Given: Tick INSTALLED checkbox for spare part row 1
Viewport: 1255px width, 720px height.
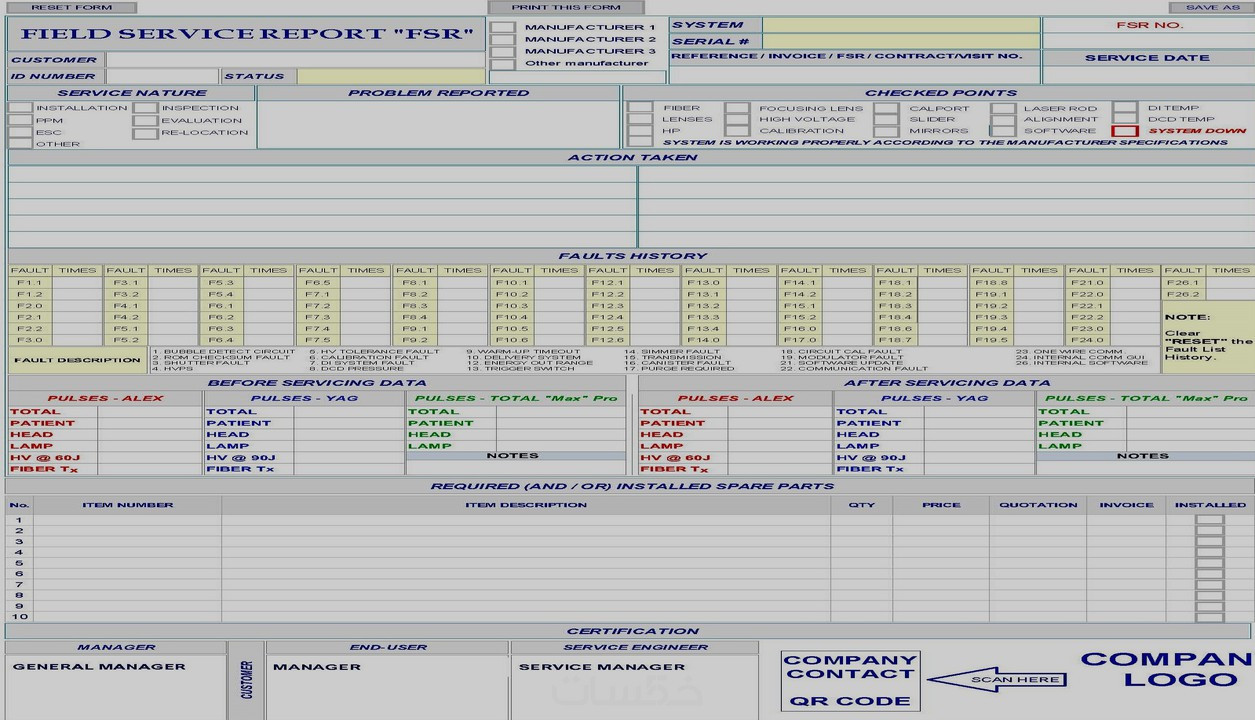Looking at the screenshot, I should pyautogui.click(x=1210, y=520).
